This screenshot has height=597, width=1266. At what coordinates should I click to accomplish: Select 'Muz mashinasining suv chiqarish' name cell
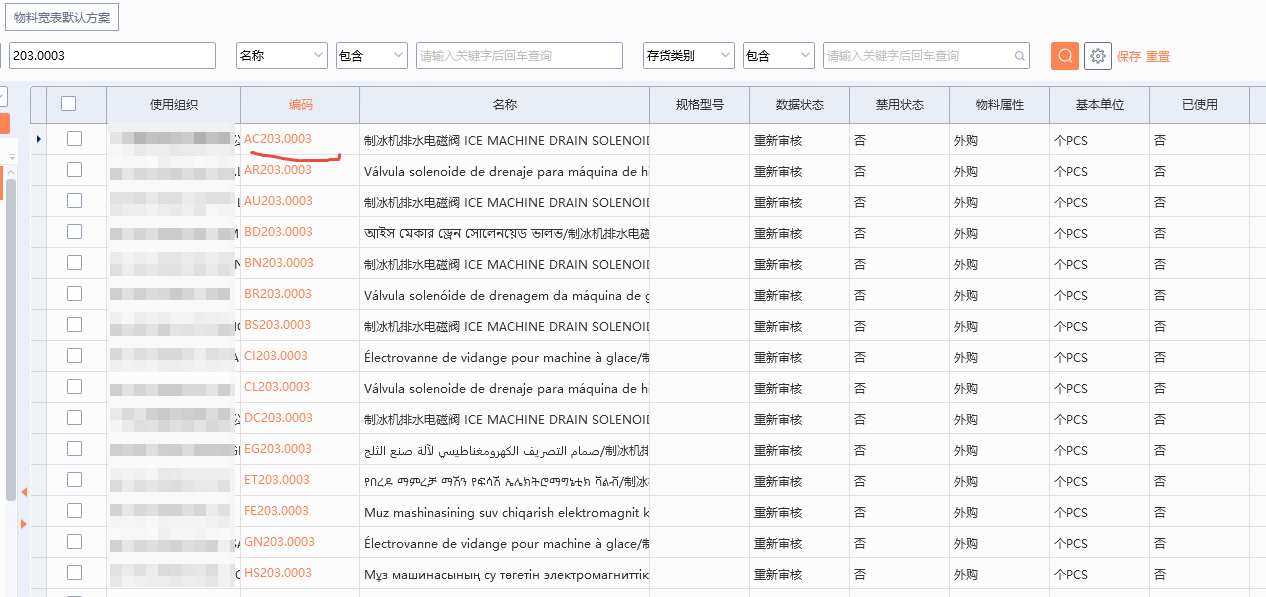tap(504, 512)
